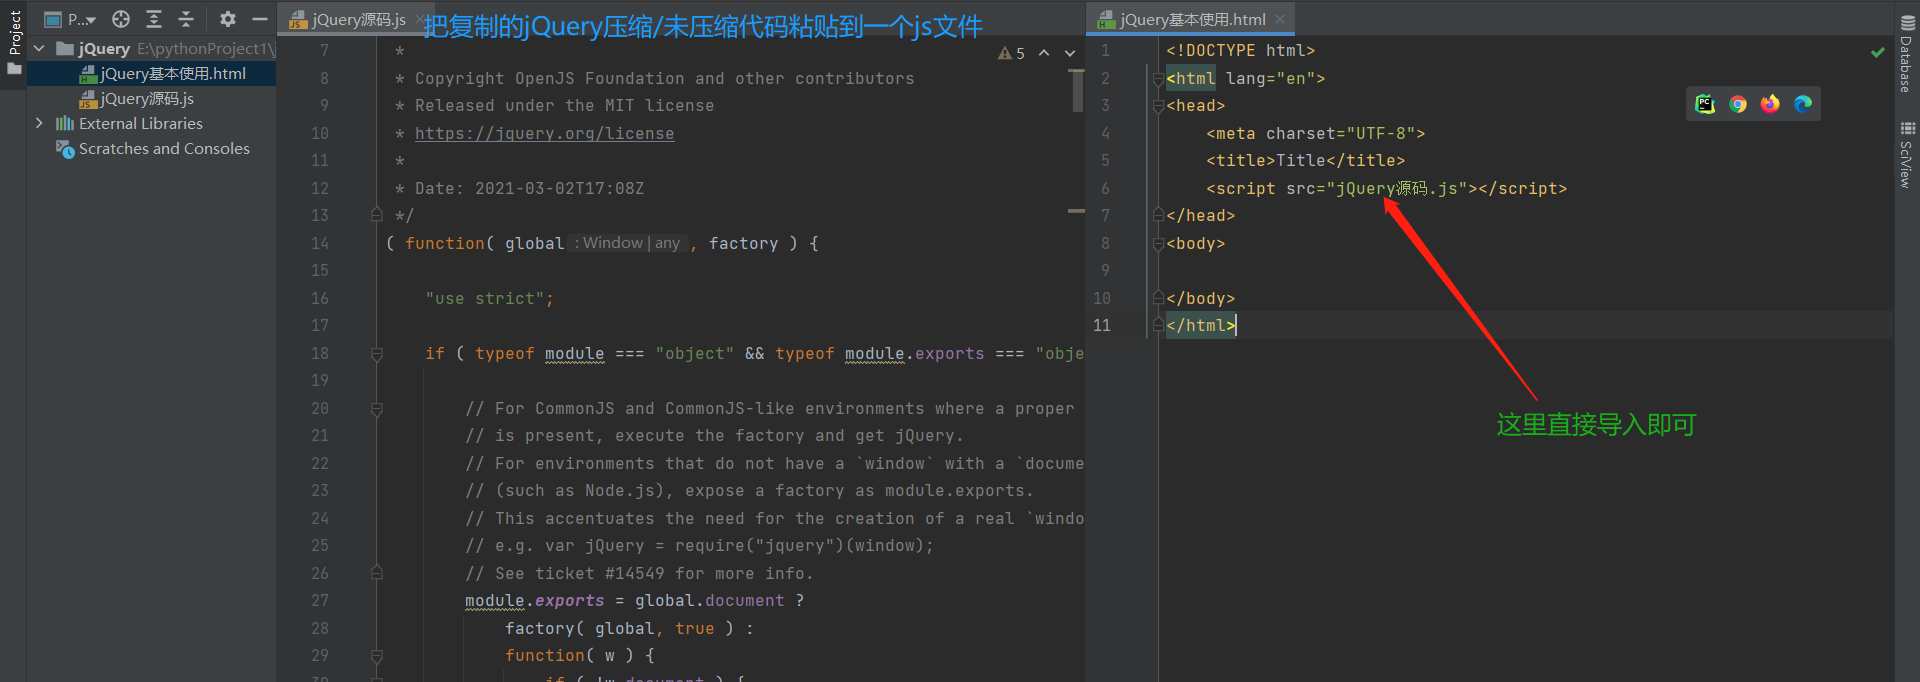Click the script src attribute value
1920x682 pixels.
1396,188
